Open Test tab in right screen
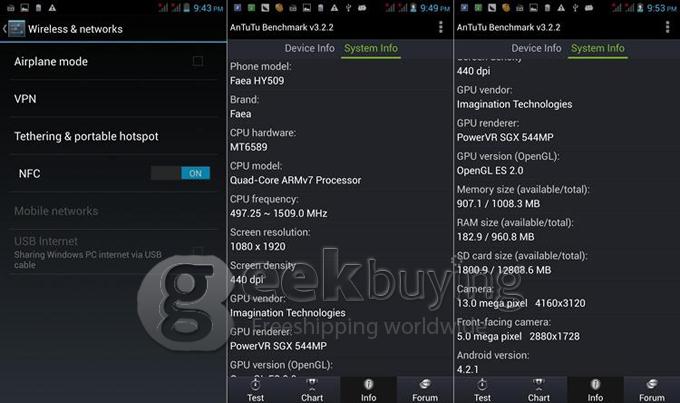The width and height of the screenshot is (680, 403). [482, 390]
